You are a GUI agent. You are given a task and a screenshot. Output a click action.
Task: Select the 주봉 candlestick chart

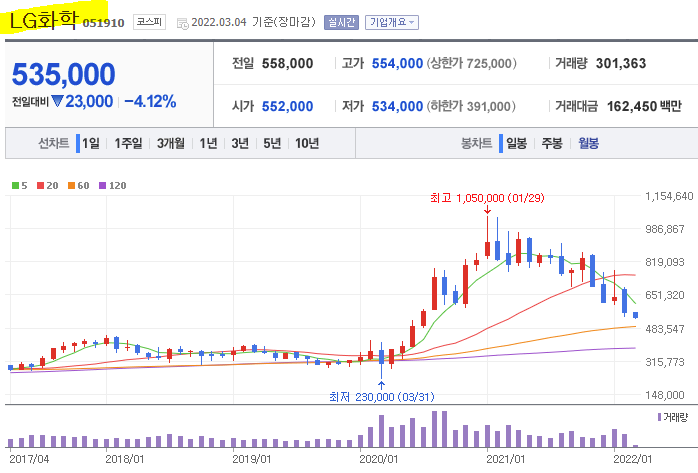click(552, 143)
